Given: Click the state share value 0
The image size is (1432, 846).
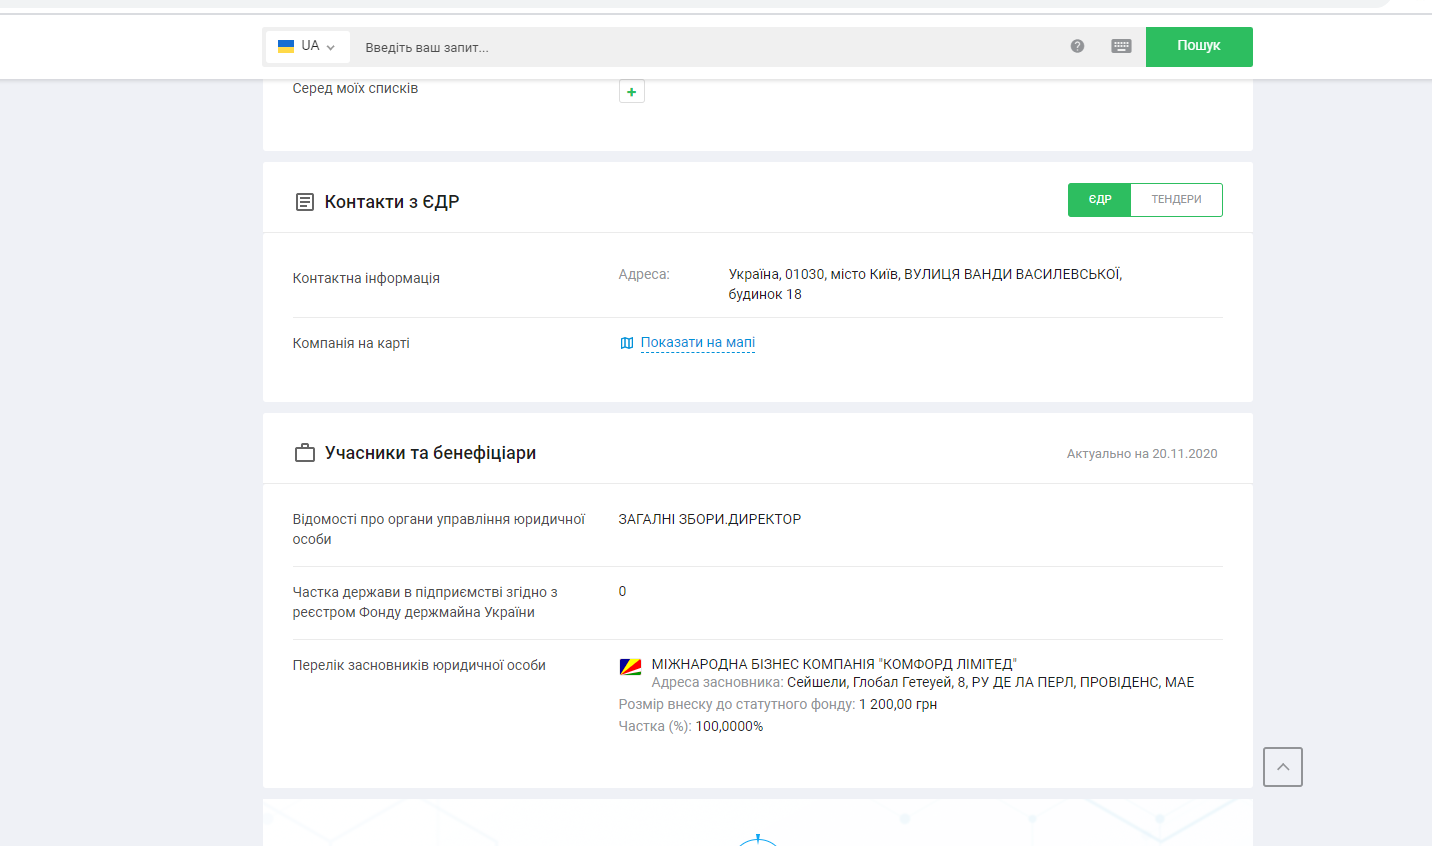Looking at the screenshot, I should pyautogui.click(x=622, y=591).
